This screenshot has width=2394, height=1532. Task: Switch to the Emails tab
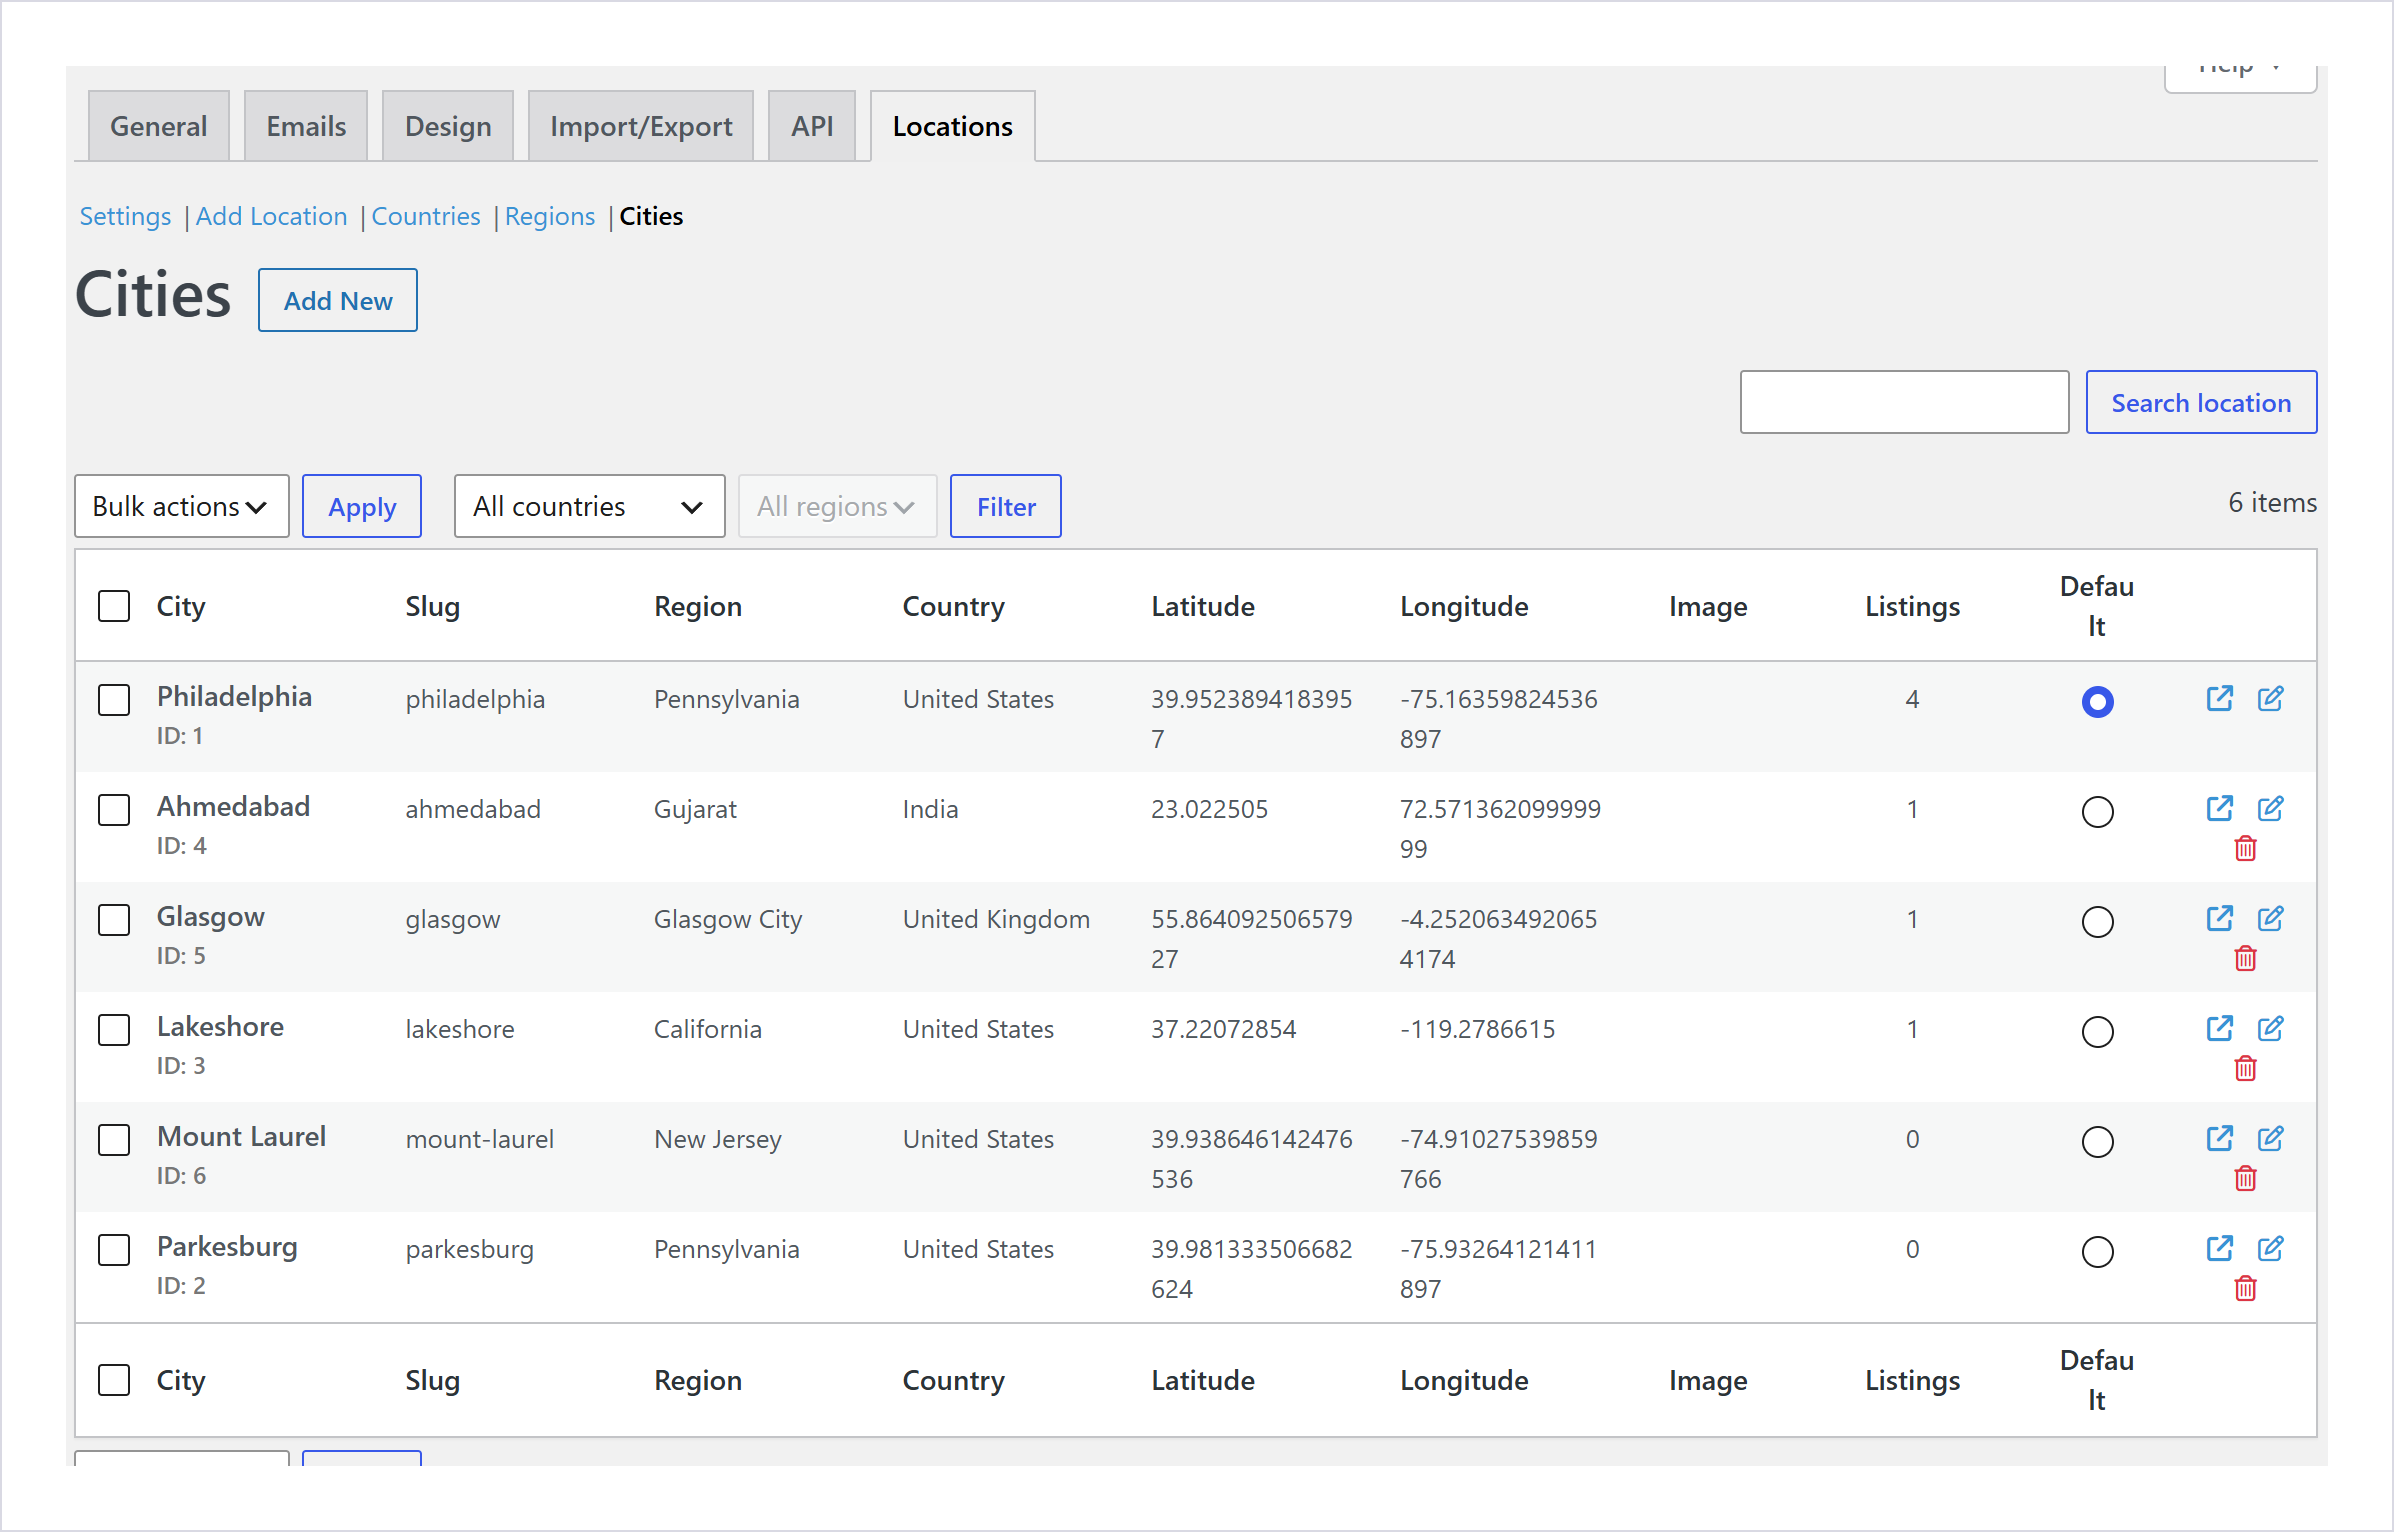click(305, 126)
